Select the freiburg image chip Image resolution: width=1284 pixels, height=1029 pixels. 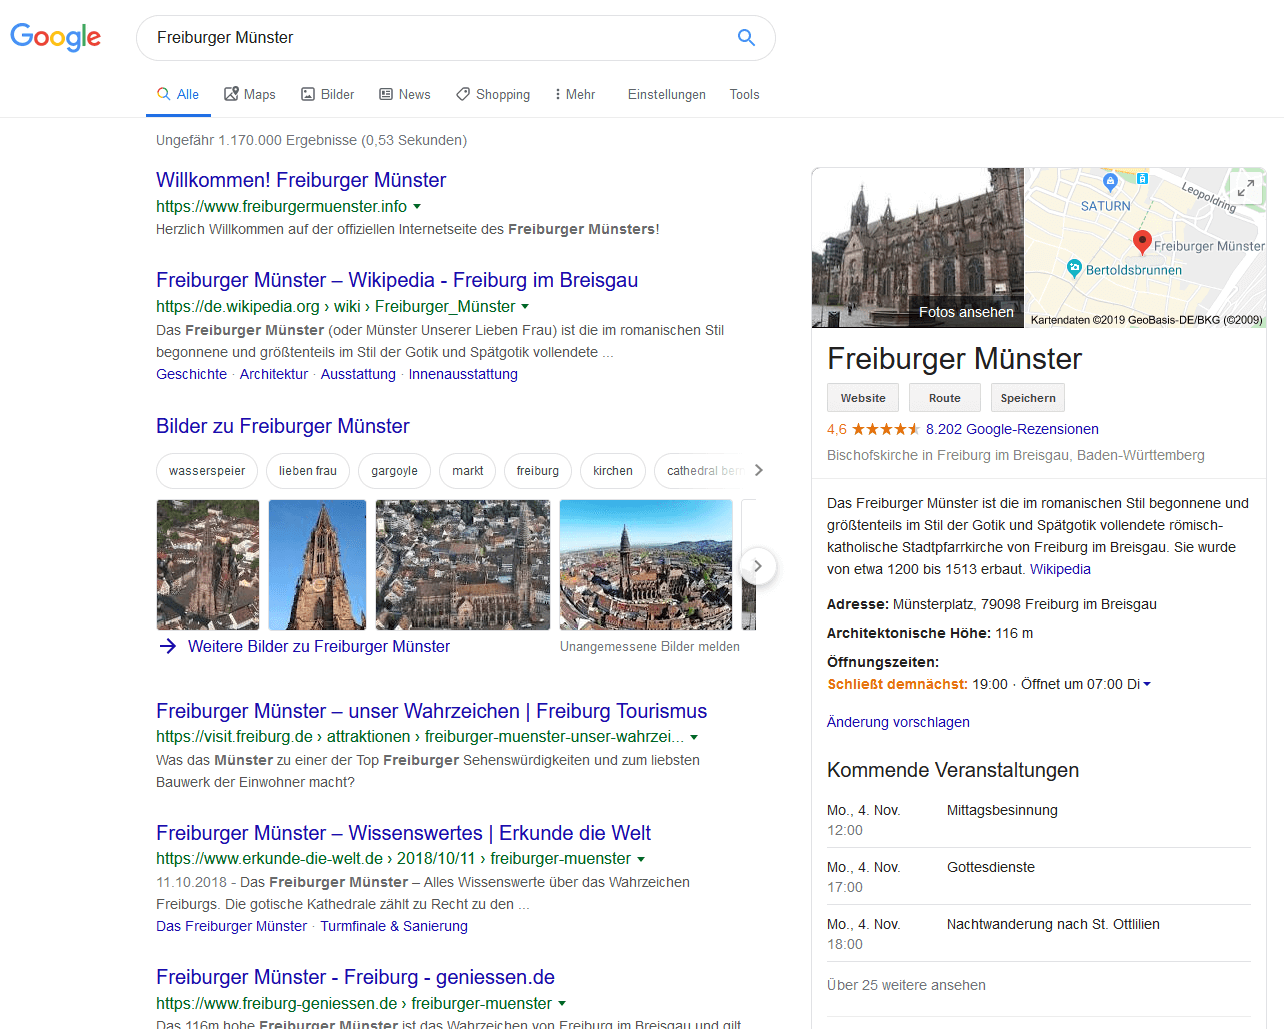pyautogui.click(x=538, y=471)
